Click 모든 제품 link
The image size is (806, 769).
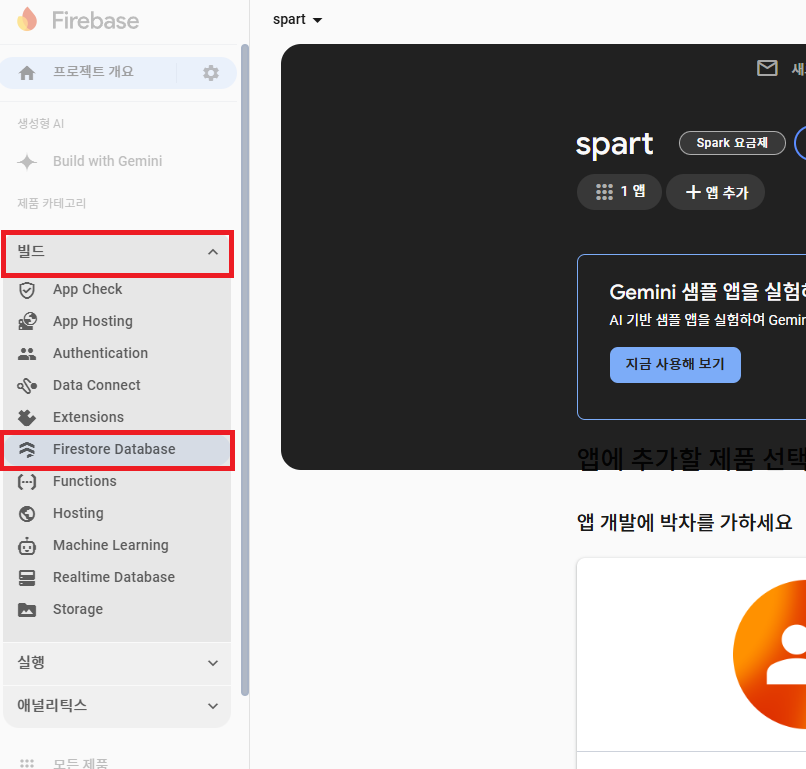pos(81,763)
